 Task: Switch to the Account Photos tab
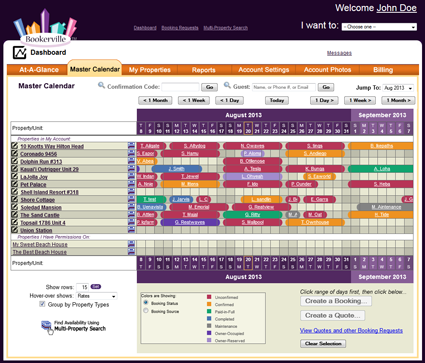[x=327, y=70]
